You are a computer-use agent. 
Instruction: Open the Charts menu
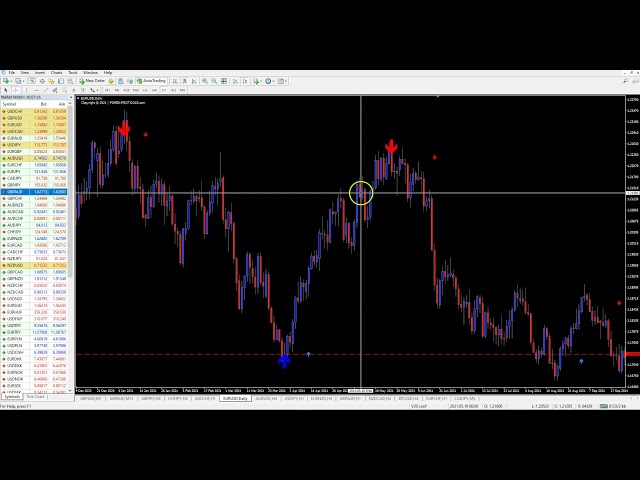pyautogui.click(x=56, y=73)
